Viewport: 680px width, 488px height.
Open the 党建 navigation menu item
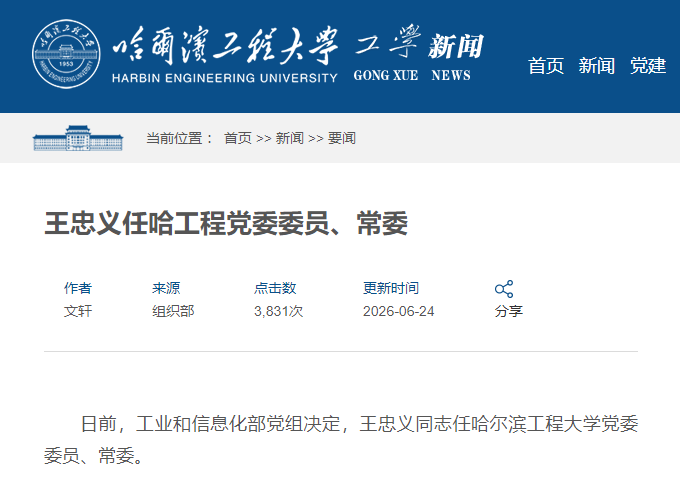click(x=648, y=66)
